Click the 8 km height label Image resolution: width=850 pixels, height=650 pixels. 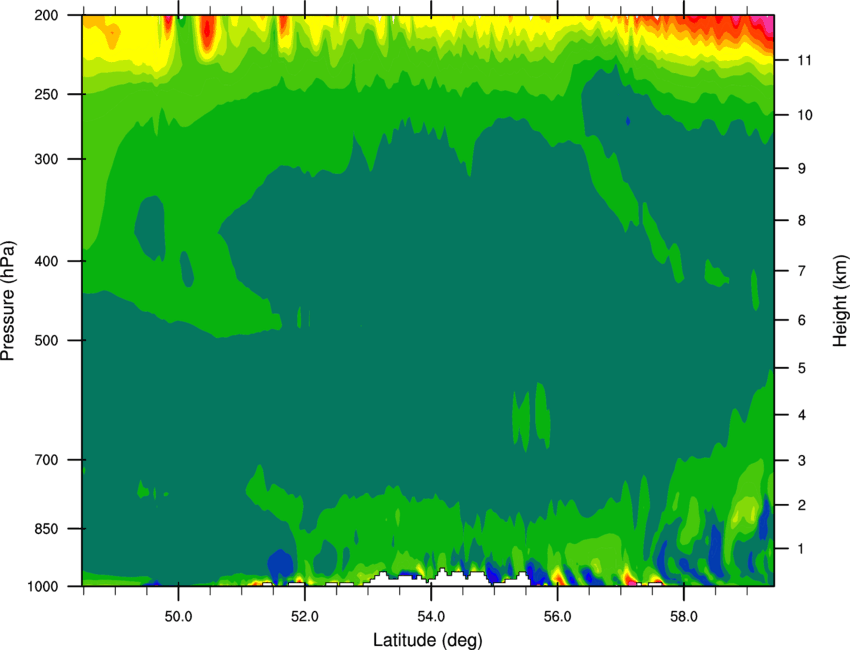(802, 221)
